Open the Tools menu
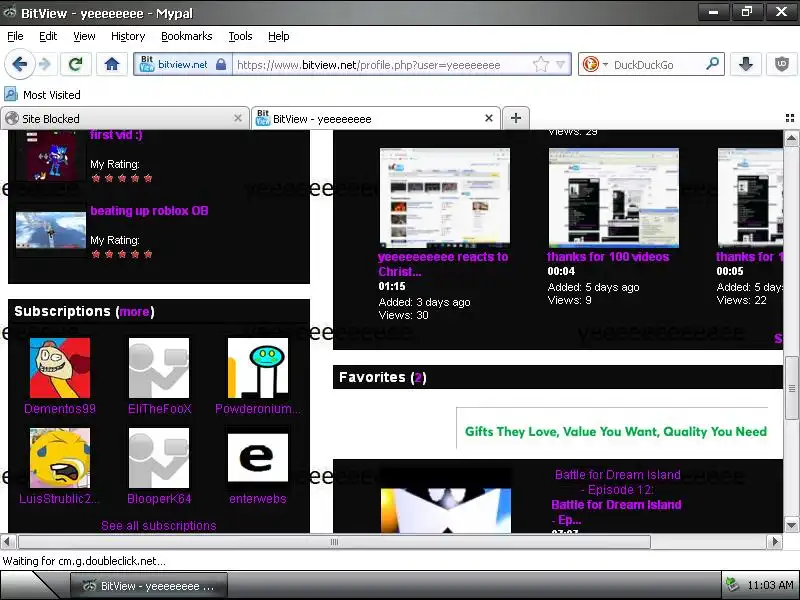The height and width of the screenshot is (600, 800). [240, 36]
